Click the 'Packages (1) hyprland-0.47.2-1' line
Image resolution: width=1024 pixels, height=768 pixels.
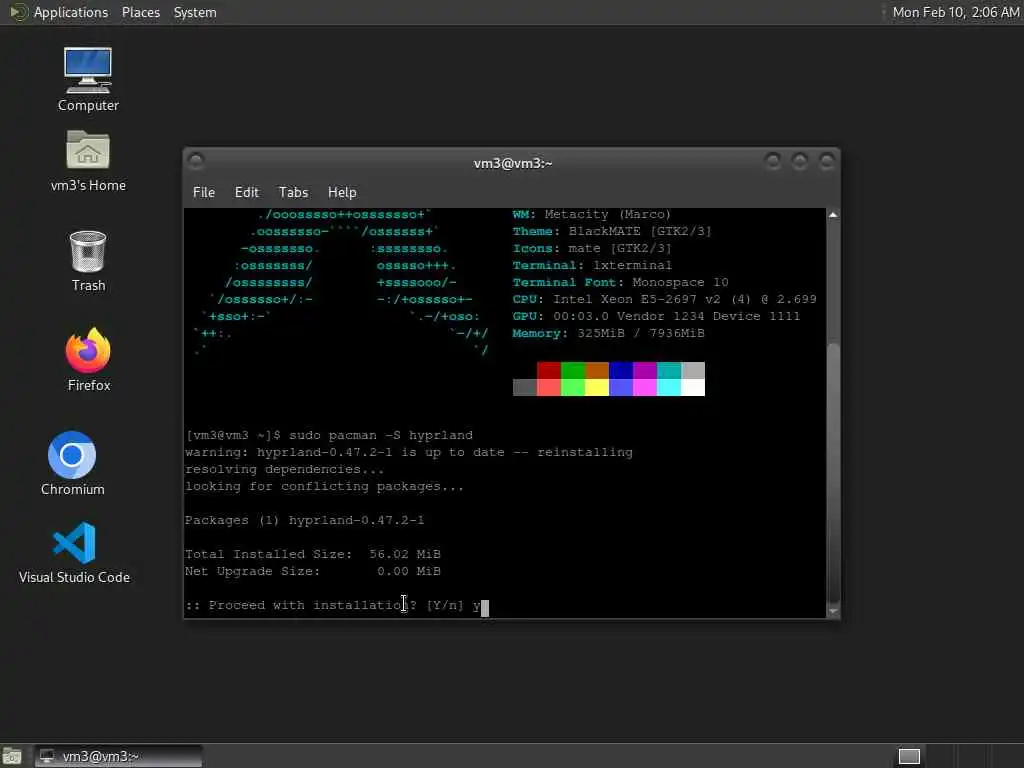[304, 520]
